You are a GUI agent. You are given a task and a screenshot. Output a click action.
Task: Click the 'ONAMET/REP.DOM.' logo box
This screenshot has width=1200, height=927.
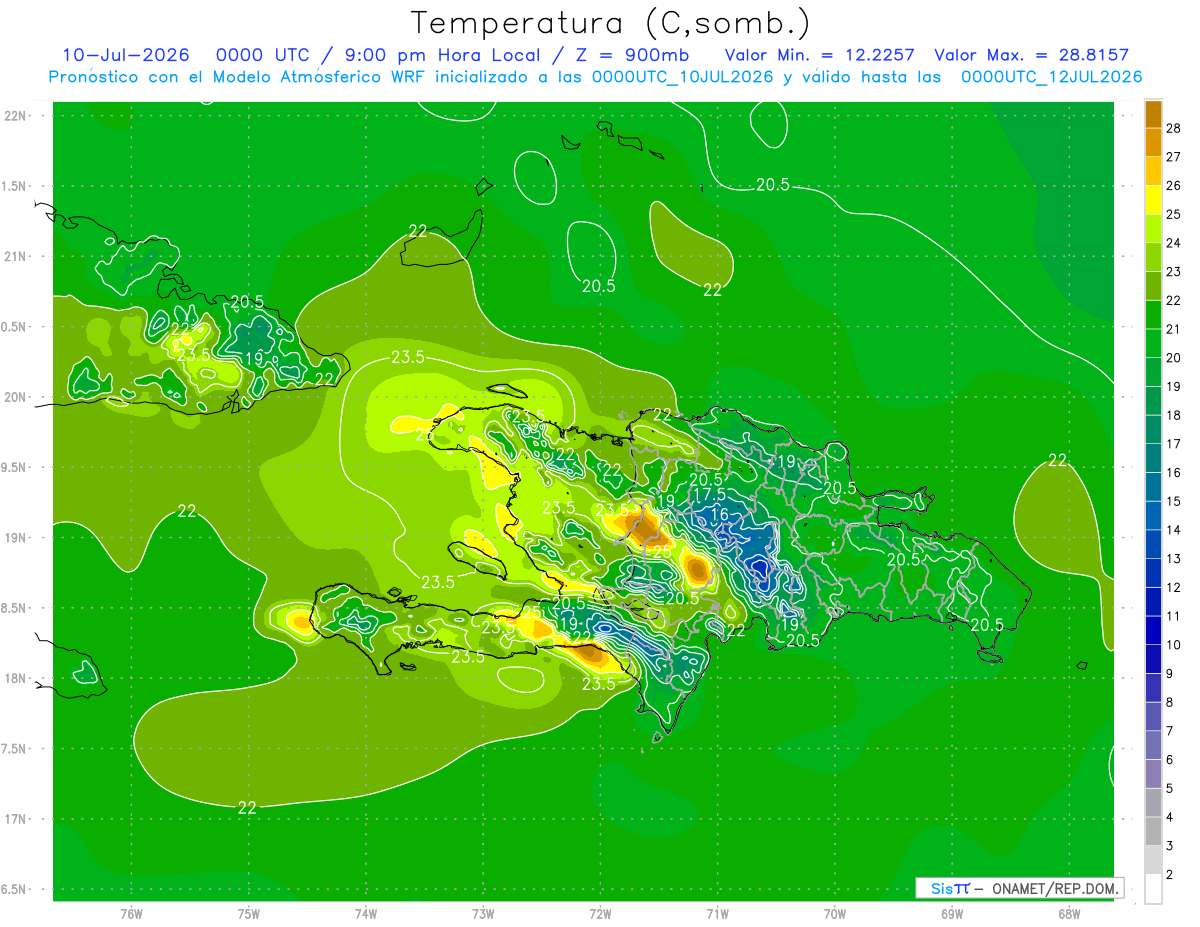[x=1019, y=888]
